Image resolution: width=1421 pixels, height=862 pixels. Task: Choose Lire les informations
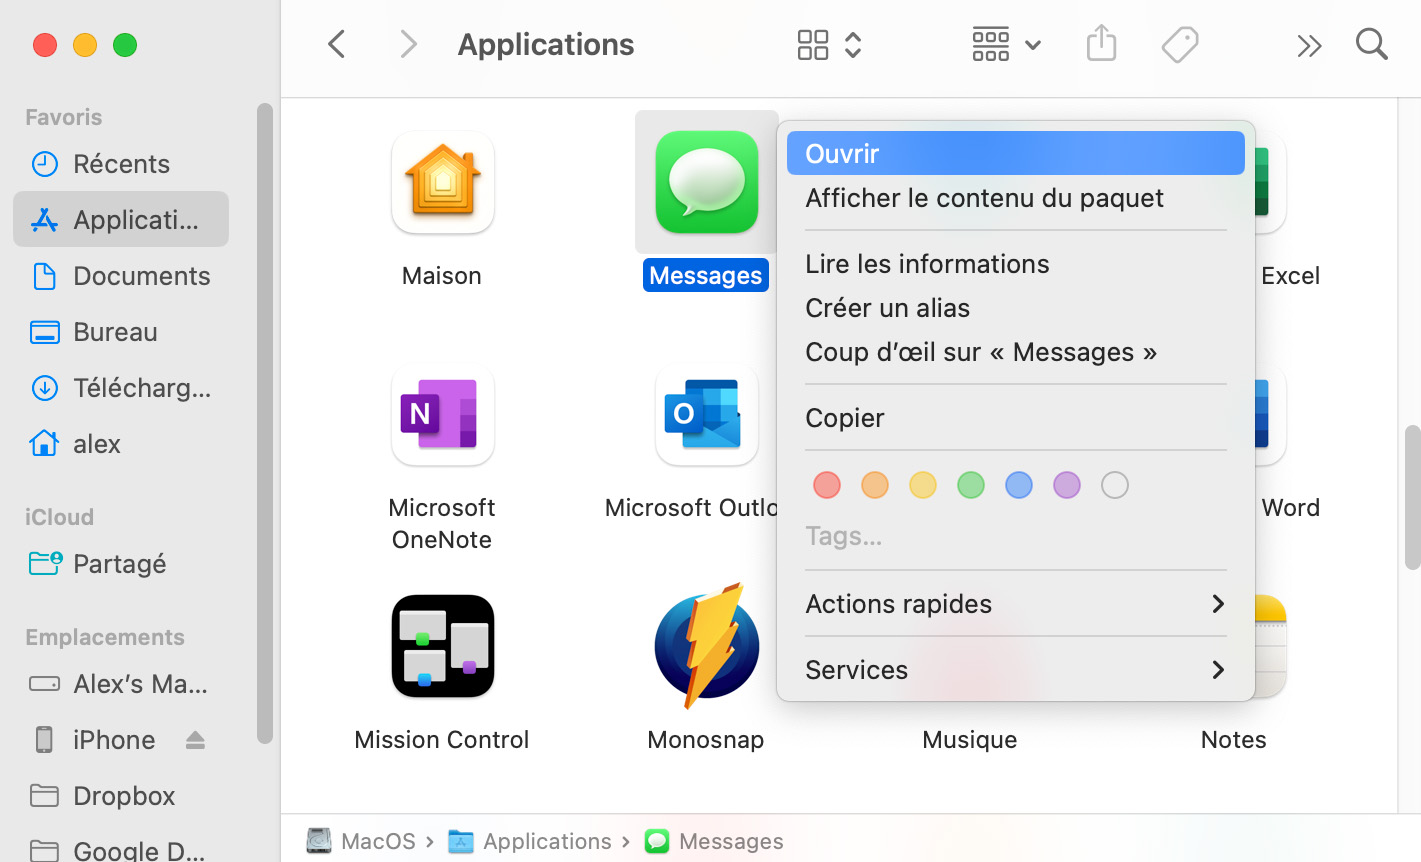point(1016,264)
